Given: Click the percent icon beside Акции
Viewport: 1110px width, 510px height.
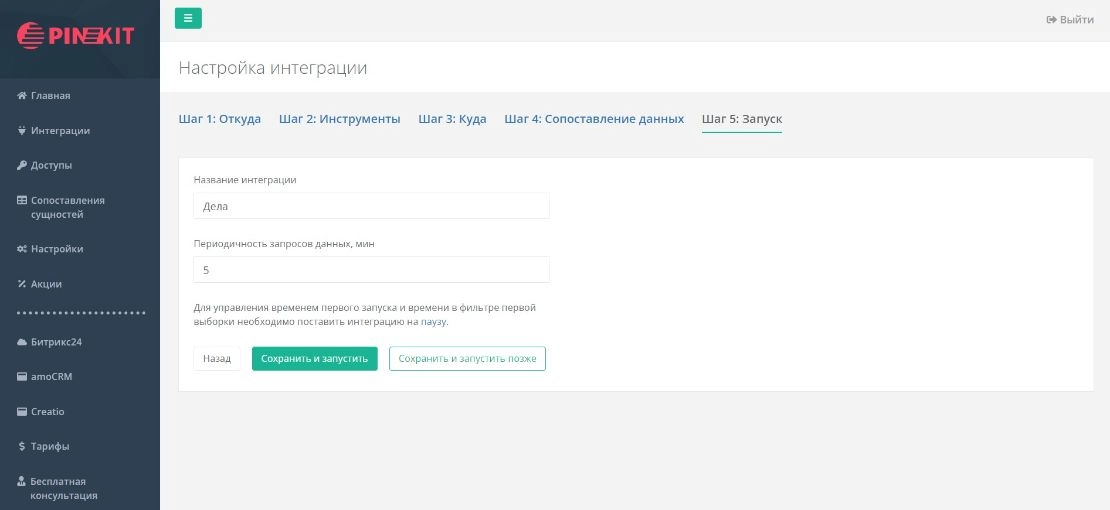Looking at the screenshot, I should pos(22,284).
